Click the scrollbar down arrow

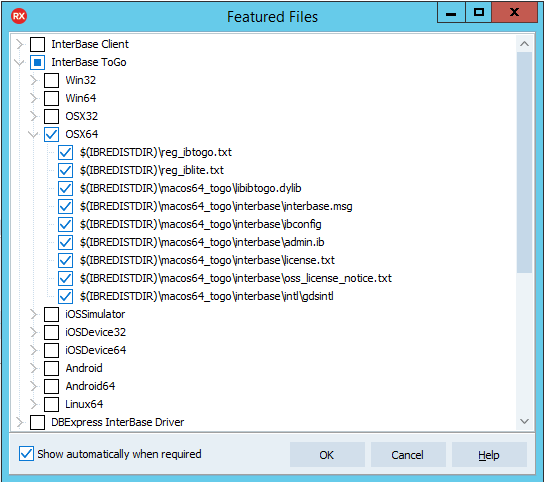pyautogui.click(x=524, y=421)
